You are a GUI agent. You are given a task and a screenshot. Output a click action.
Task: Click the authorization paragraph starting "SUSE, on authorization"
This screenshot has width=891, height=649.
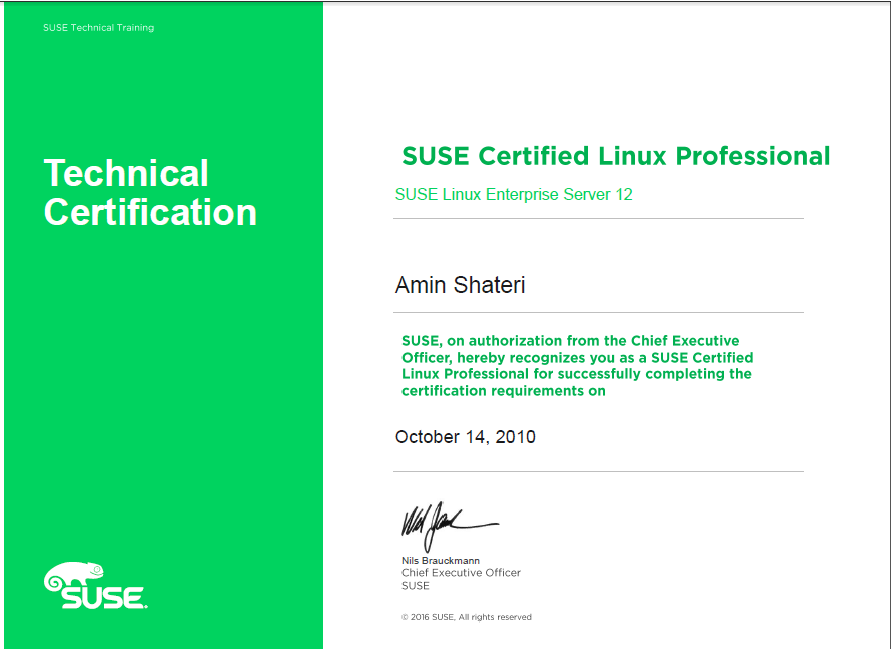577,365
